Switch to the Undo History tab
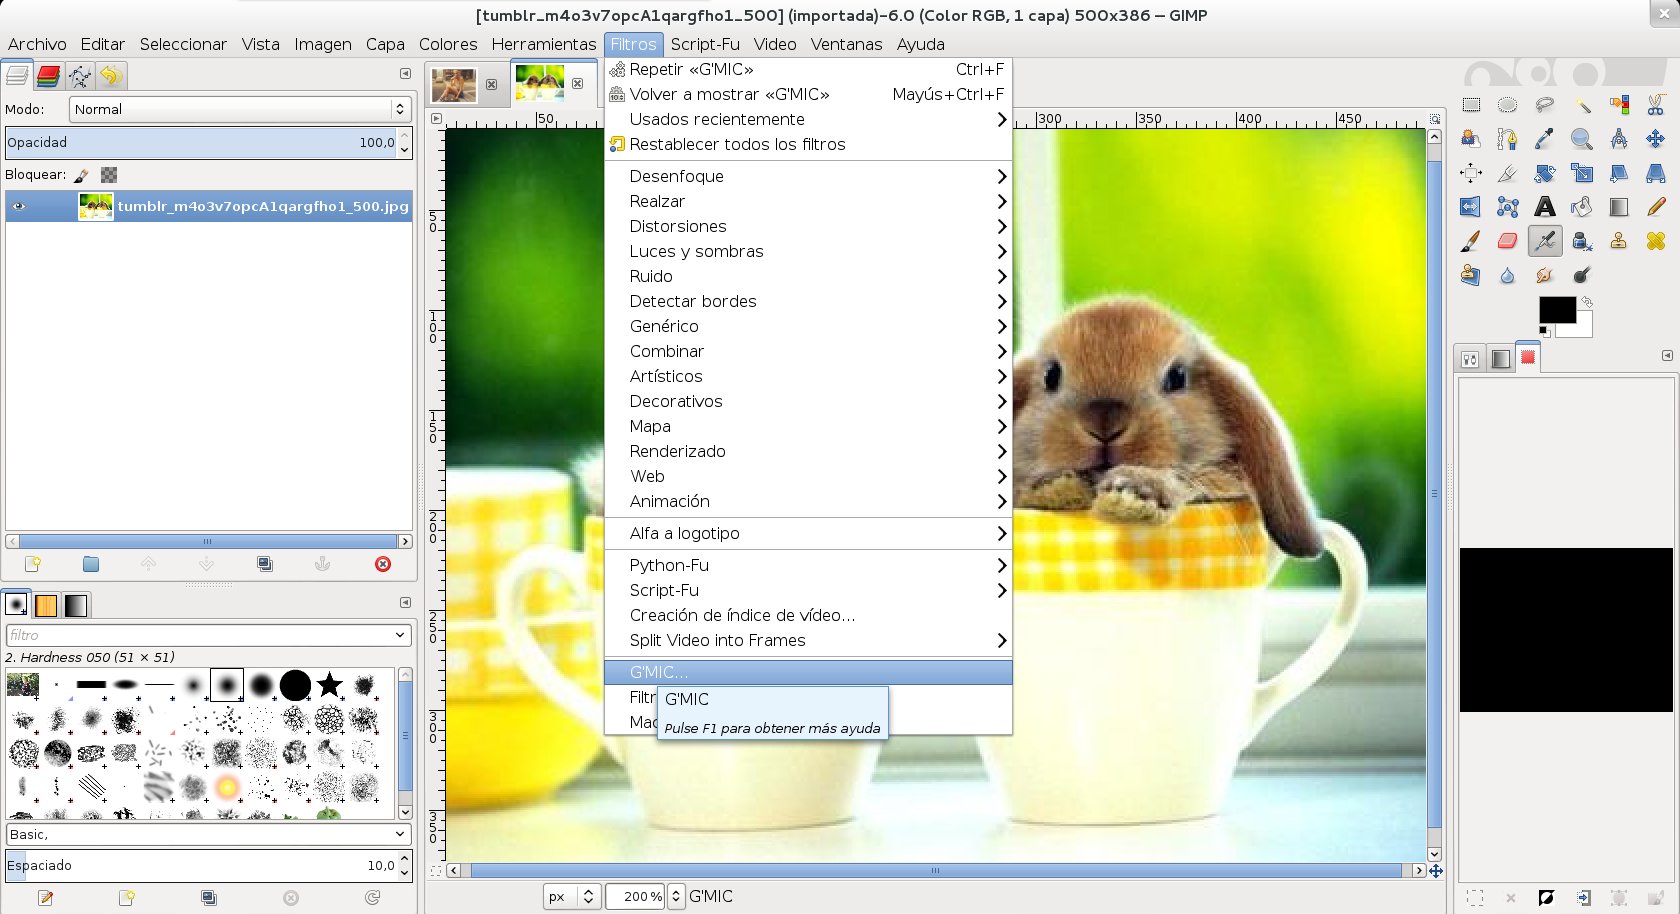The width and height of the screenshot is (1680, 914). [111, 76]
